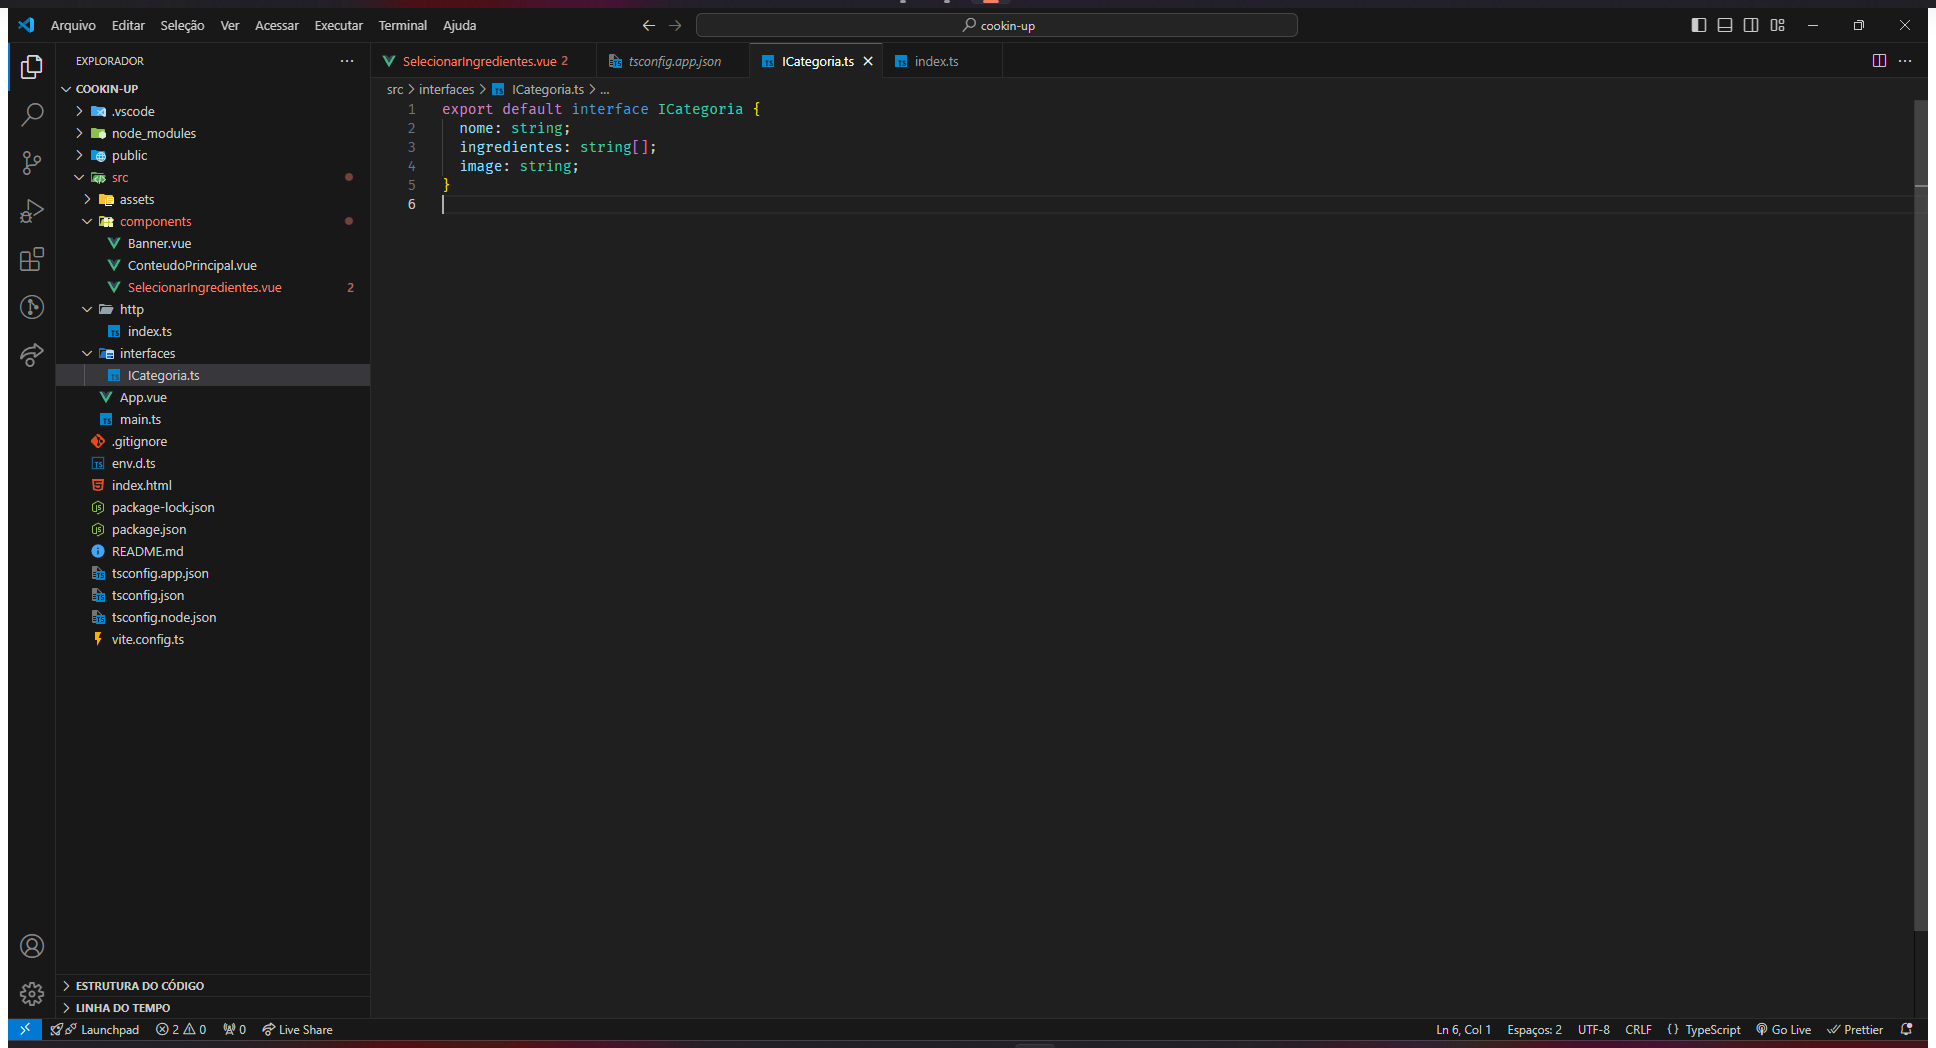Open the Executar menu
The image size is (1936, 1048).
click(x=338, y=25)
